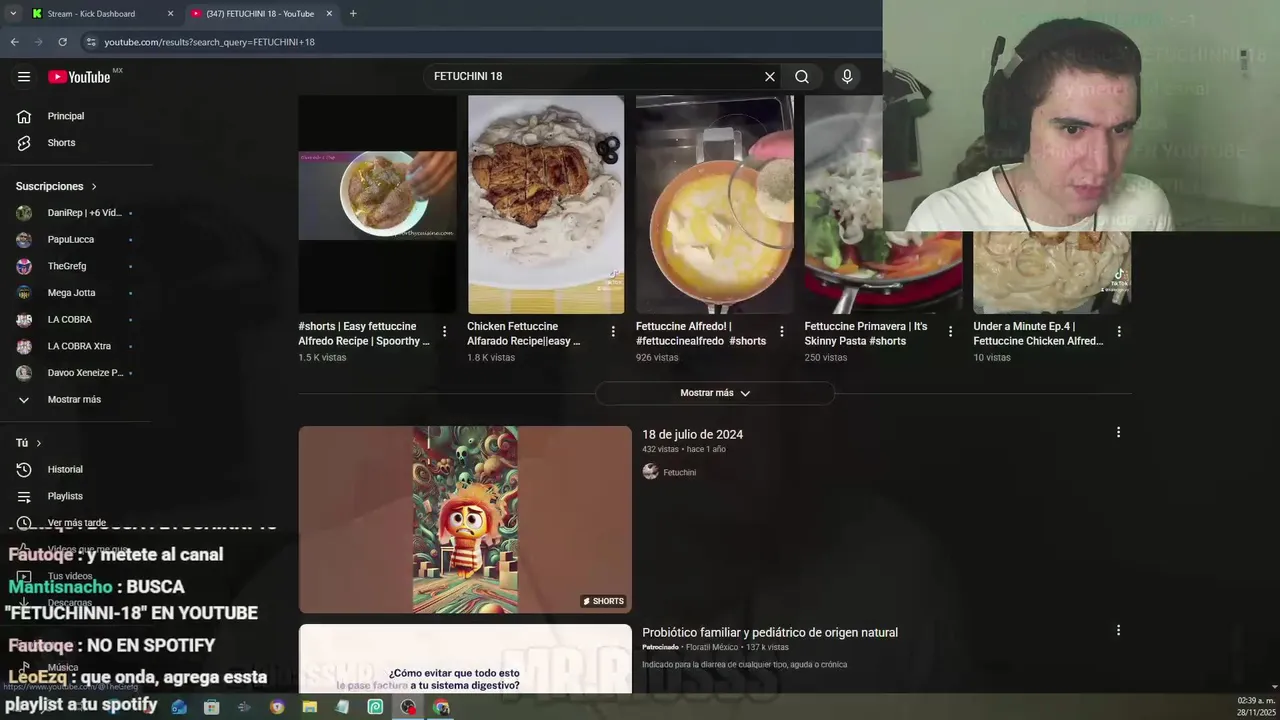
Task: Go back in browser history
Action: pyautogui.click(x=14, y=42)
